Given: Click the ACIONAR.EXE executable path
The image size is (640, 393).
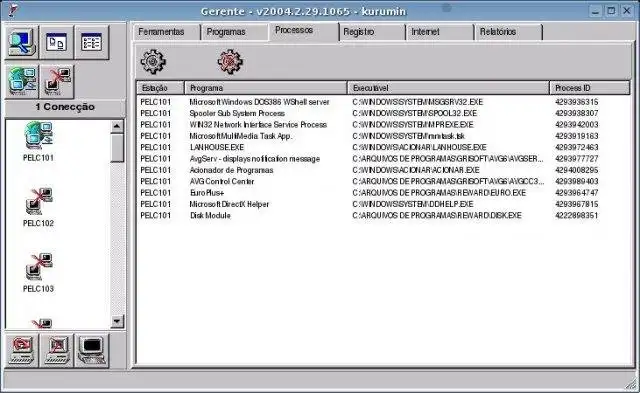Looking at the screenshot, I should point(416,170).
